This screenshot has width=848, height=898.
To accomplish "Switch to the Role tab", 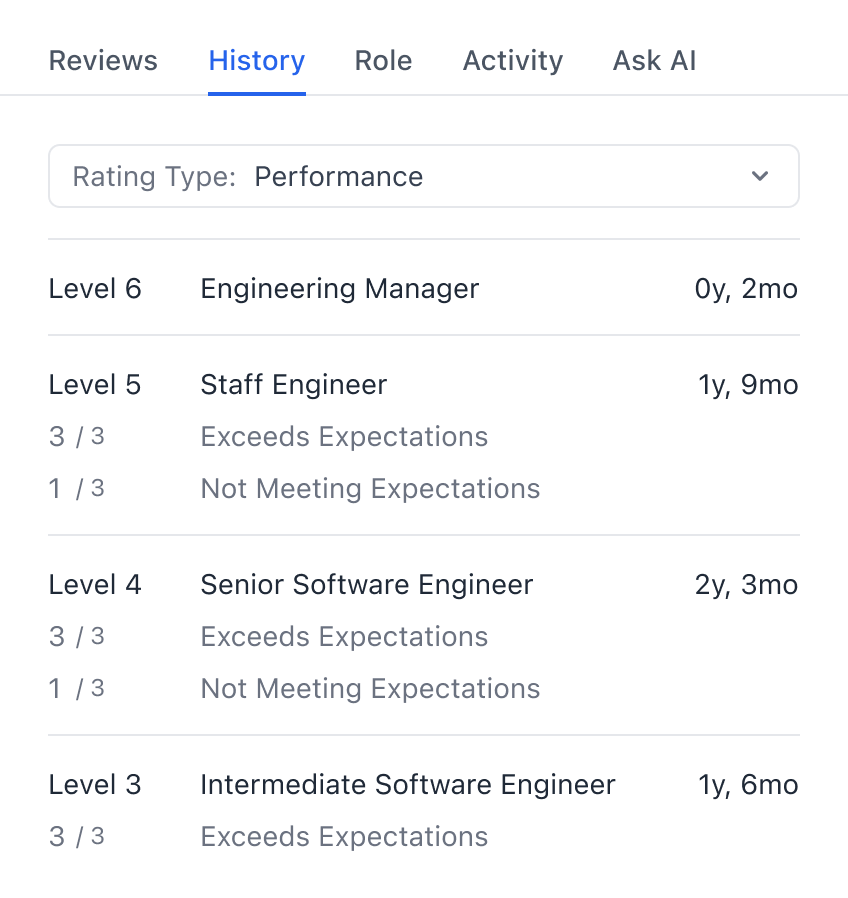I will [x=383, y=61].
